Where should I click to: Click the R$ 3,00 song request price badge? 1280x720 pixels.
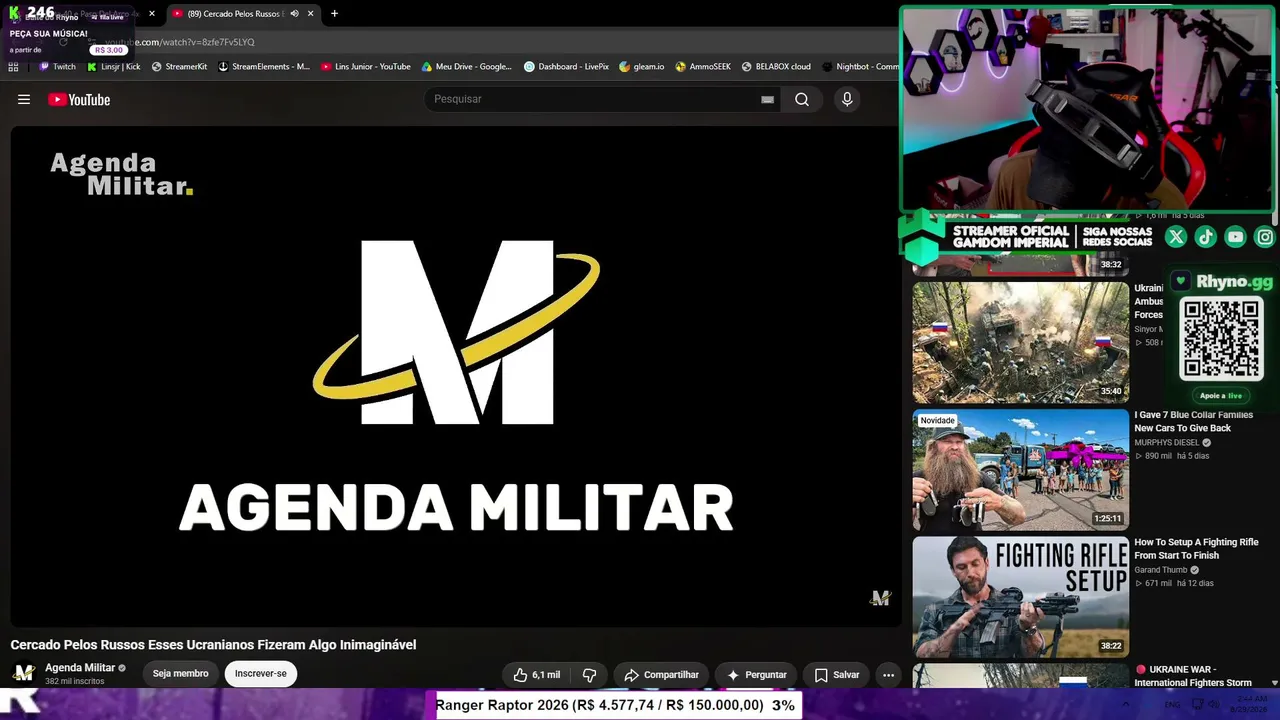[108, 50]
